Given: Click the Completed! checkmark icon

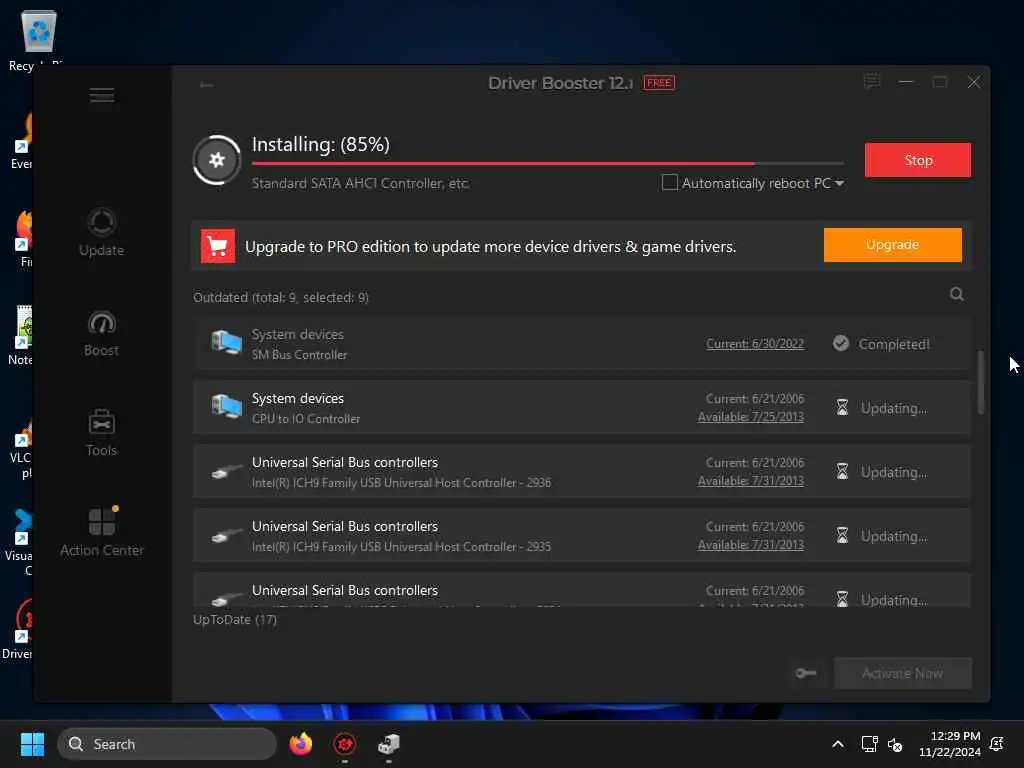Looking at the screenshot, I should (x=840, y=343).
